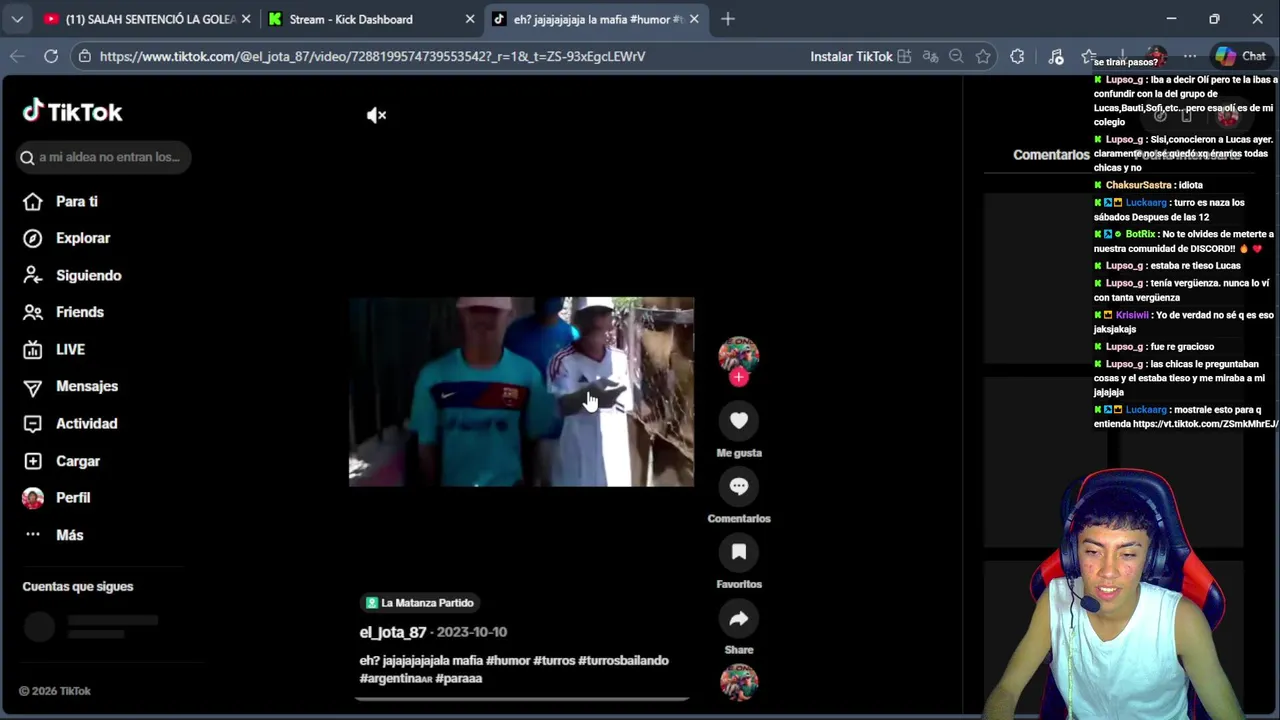
Task: Open the spinning music disc thumbnail
Action: point(739,682)
